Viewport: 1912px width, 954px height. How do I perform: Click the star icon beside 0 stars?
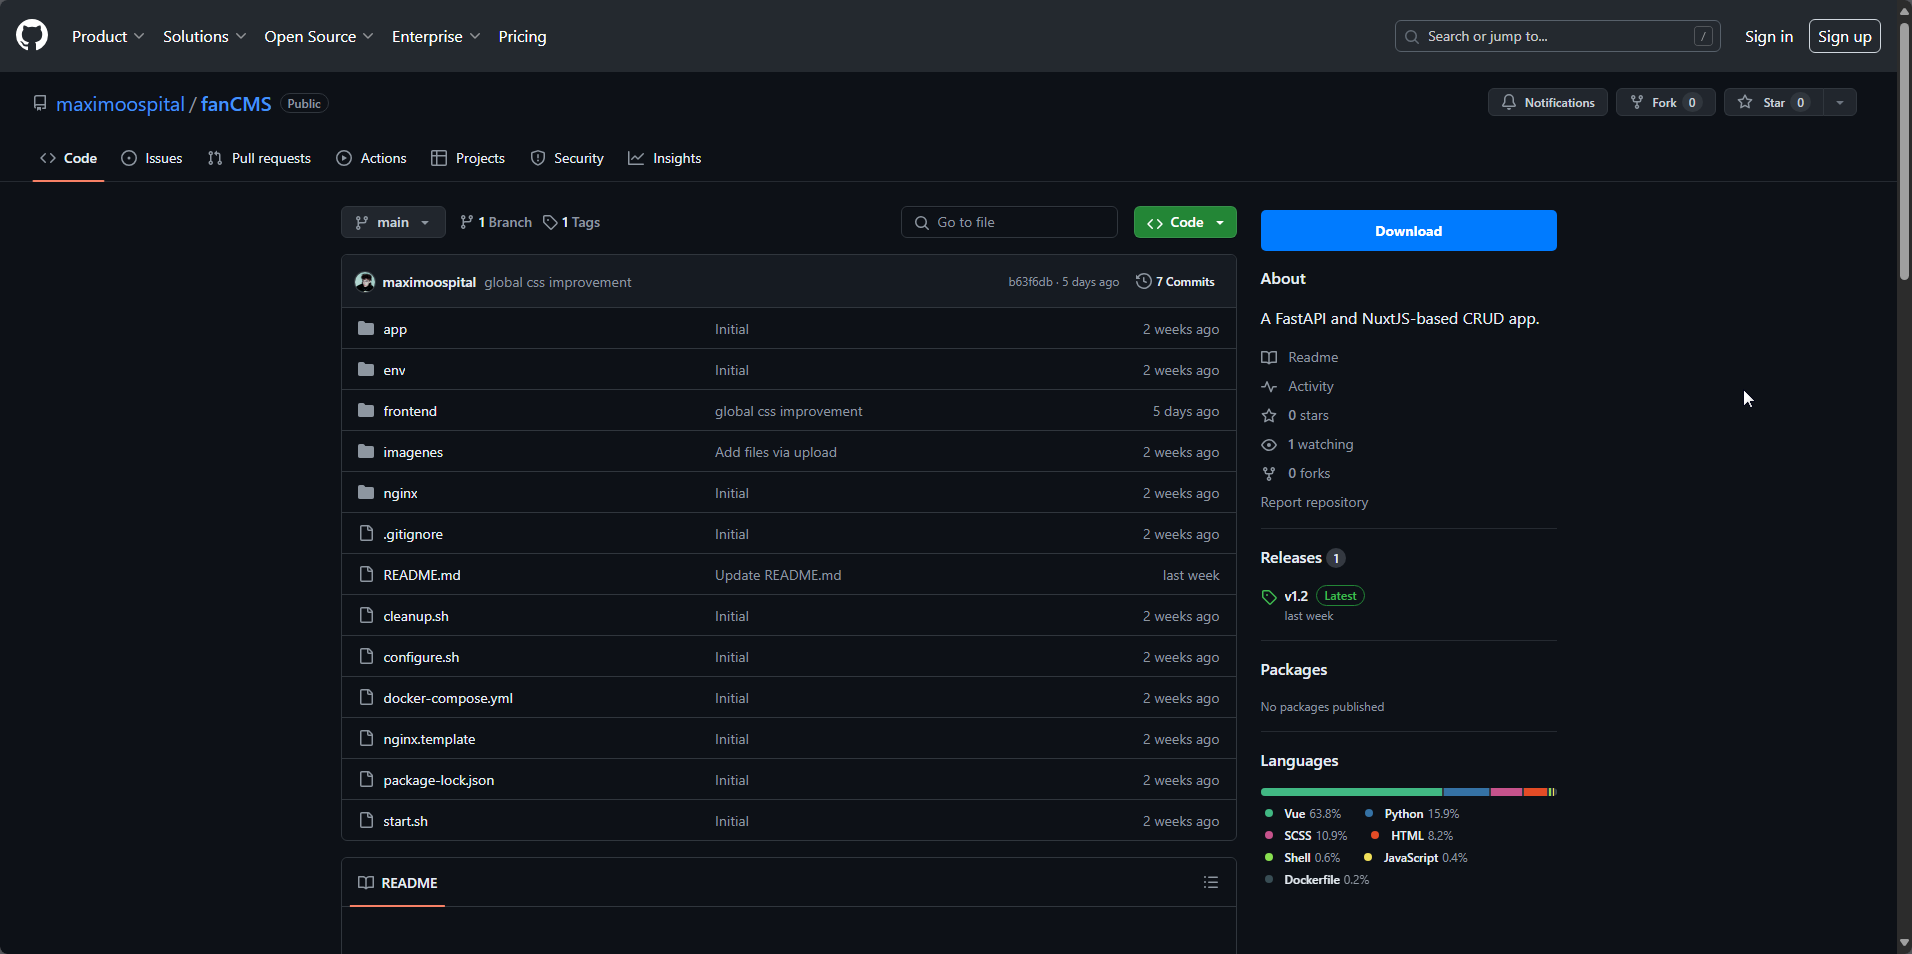(x=1269, y=415)
